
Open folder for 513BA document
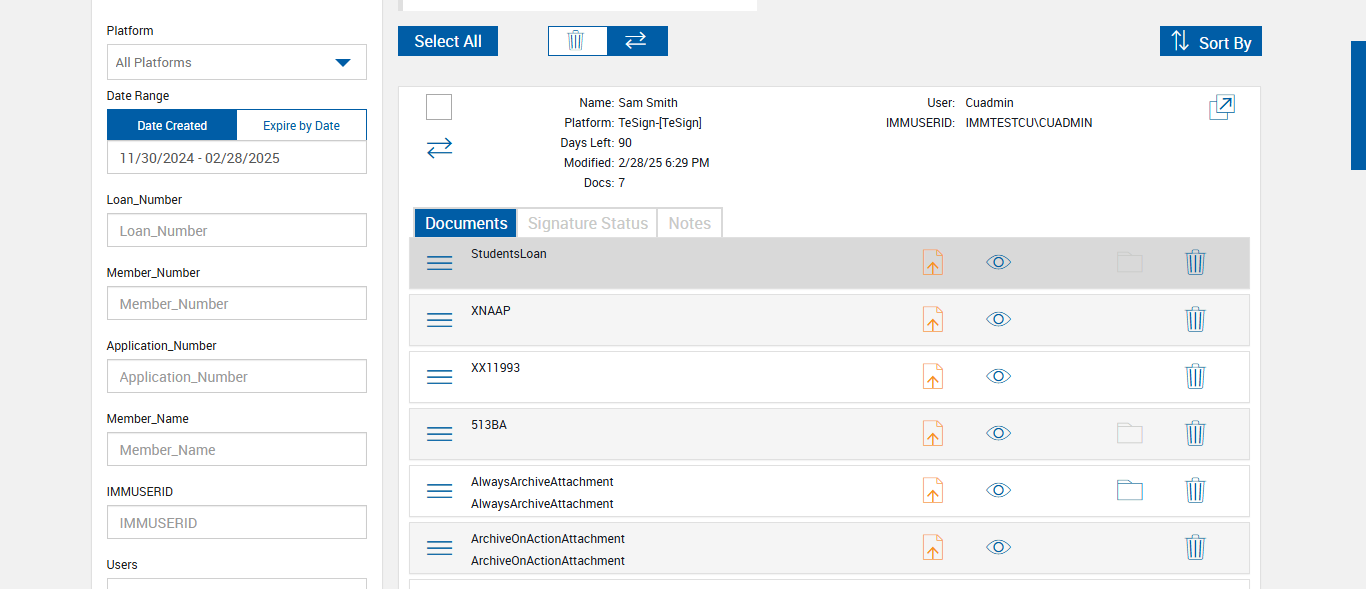coord(1130,433)
